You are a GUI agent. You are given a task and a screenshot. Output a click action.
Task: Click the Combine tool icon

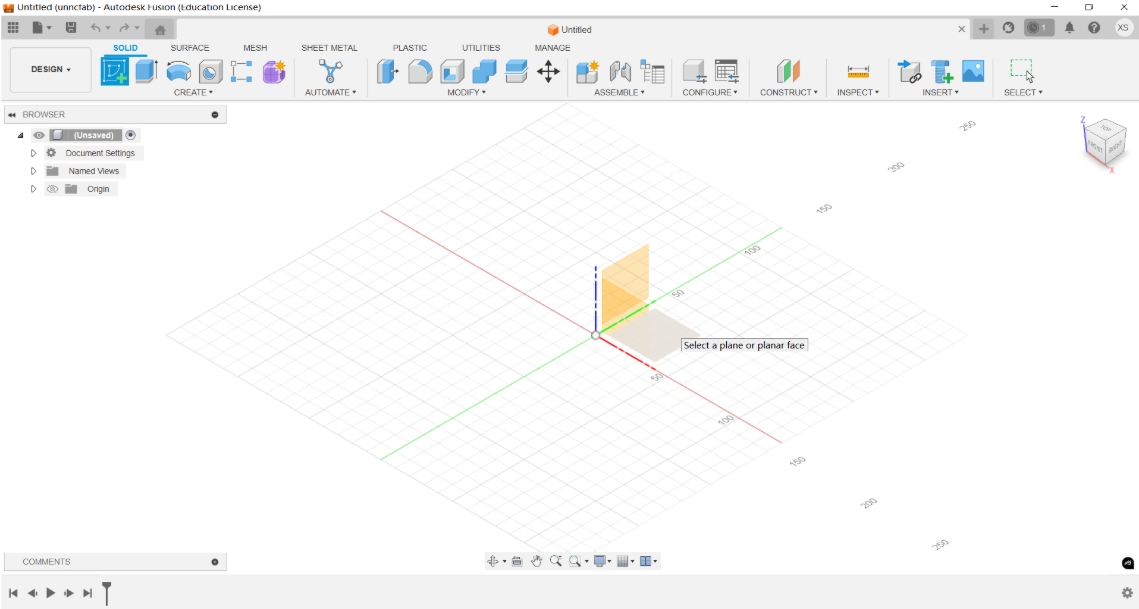click(x=484, y=71)
